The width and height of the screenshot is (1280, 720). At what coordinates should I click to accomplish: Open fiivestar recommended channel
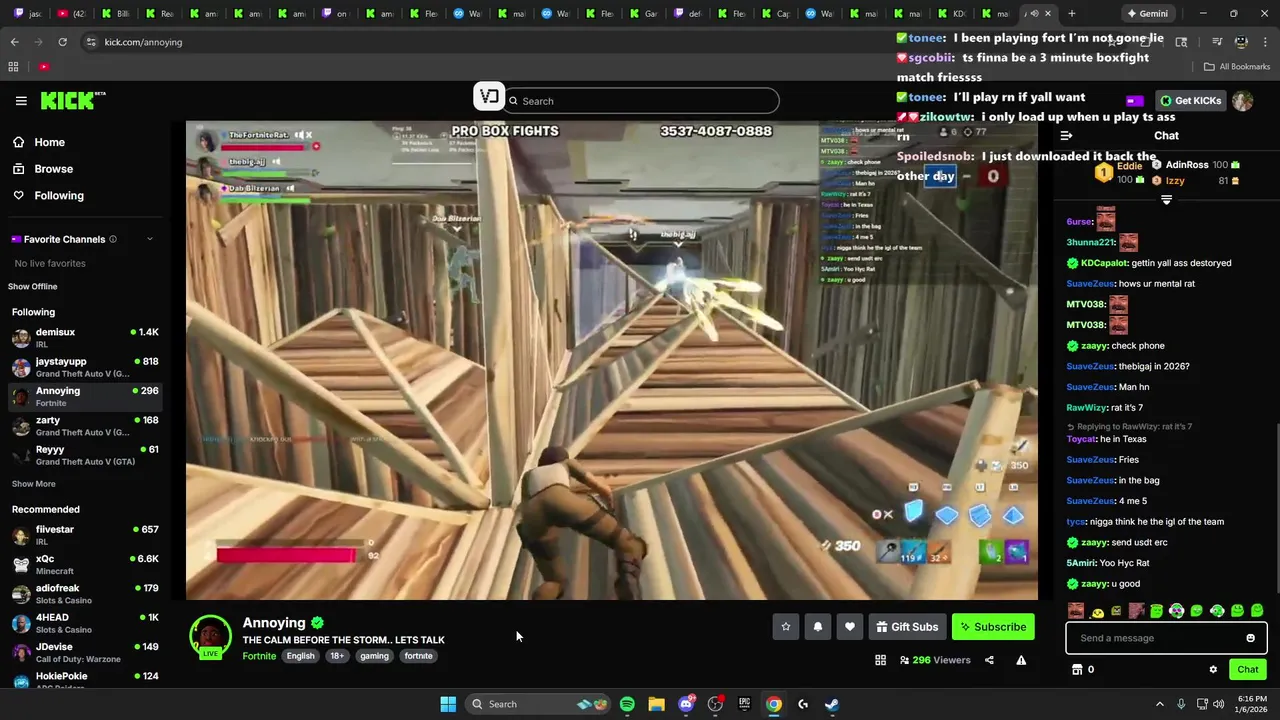tap(85, 535)
